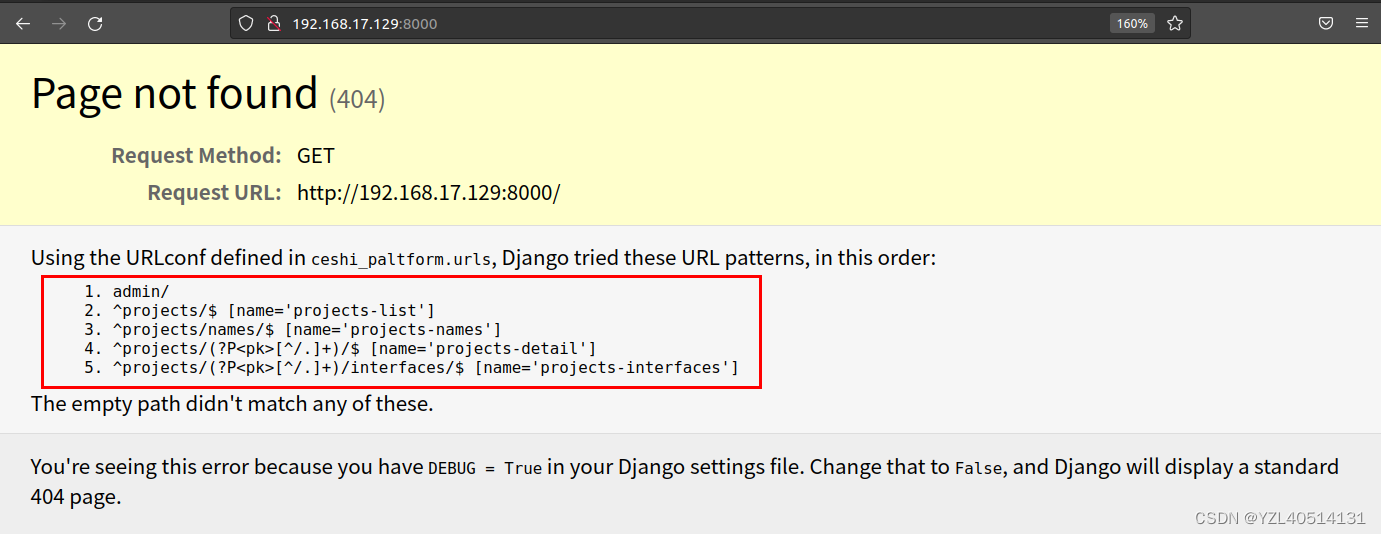Click the projects-list URL pattern line
This screenshot has height=534, width=1381.
click(273, 310)
